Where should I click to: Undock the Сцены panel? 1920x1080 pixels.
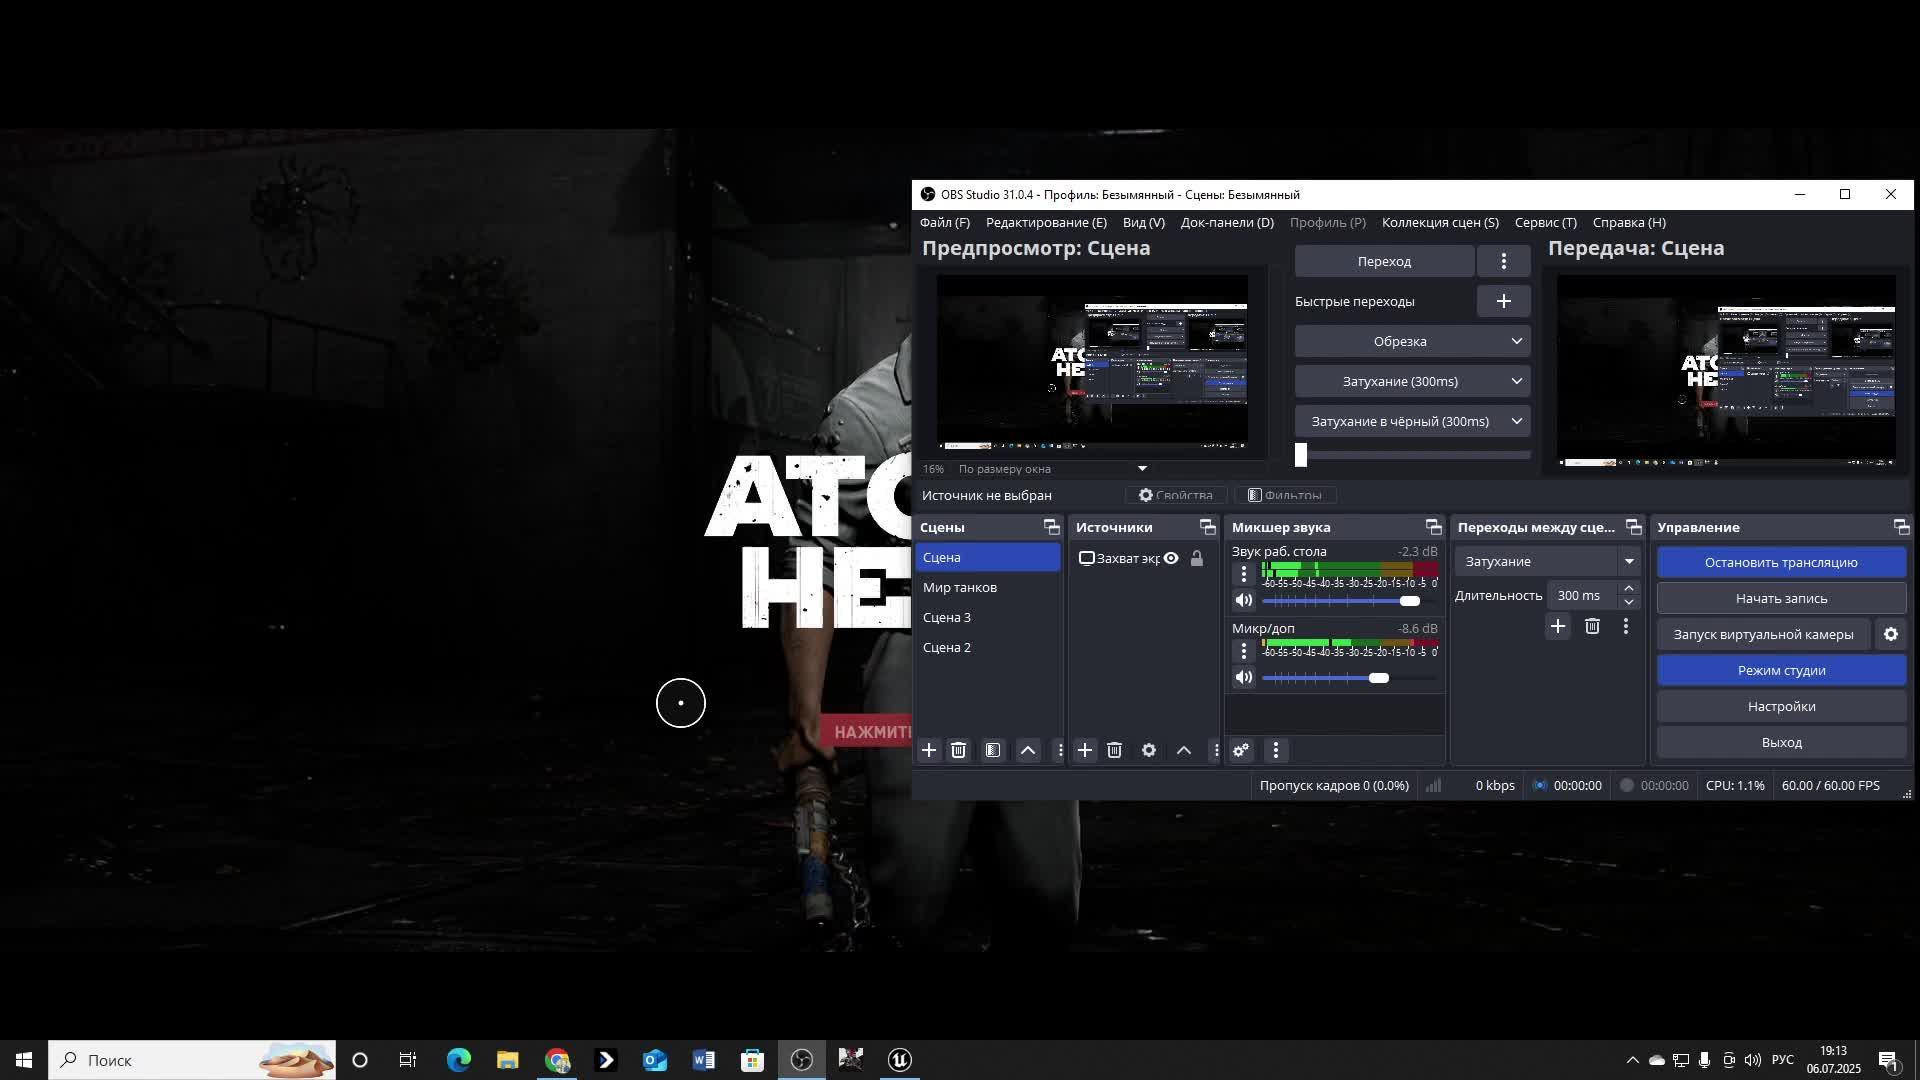click(x=1051, y=527)
